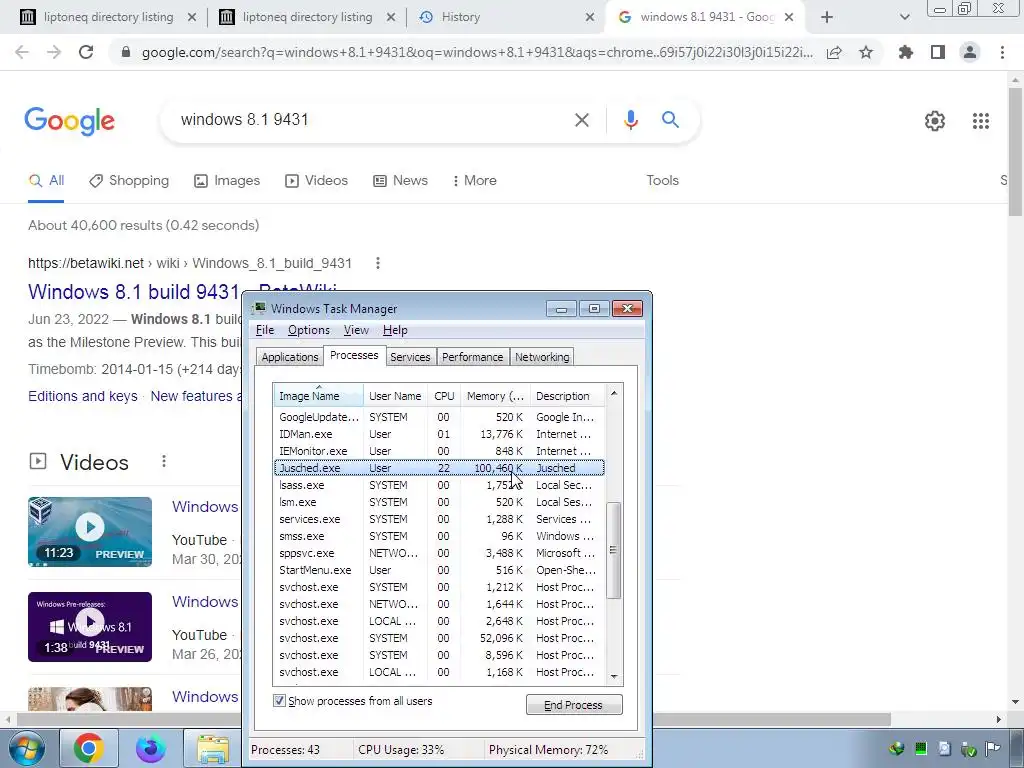
Task: Switch to Networking tab
Action: (x=542, y=357)
